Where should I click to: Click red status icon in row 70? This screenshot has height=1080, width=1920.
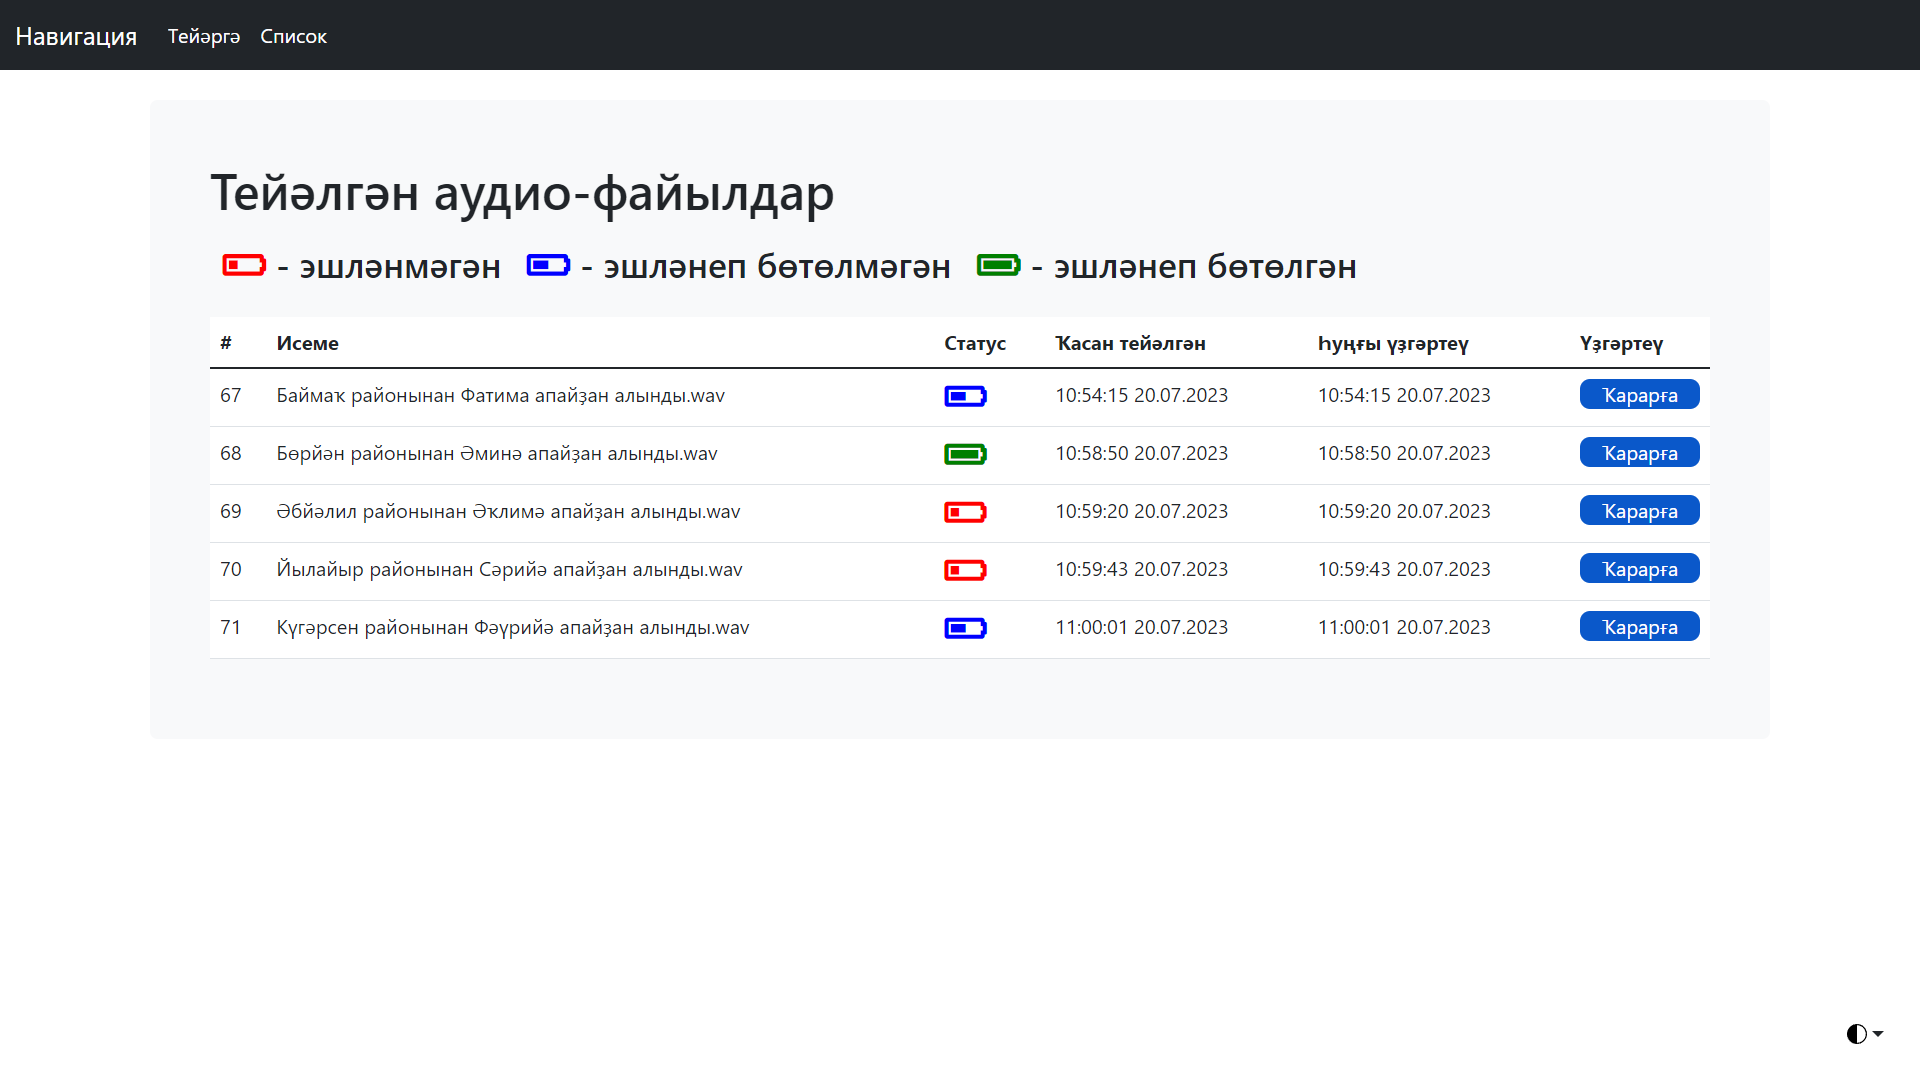point(965,571)
